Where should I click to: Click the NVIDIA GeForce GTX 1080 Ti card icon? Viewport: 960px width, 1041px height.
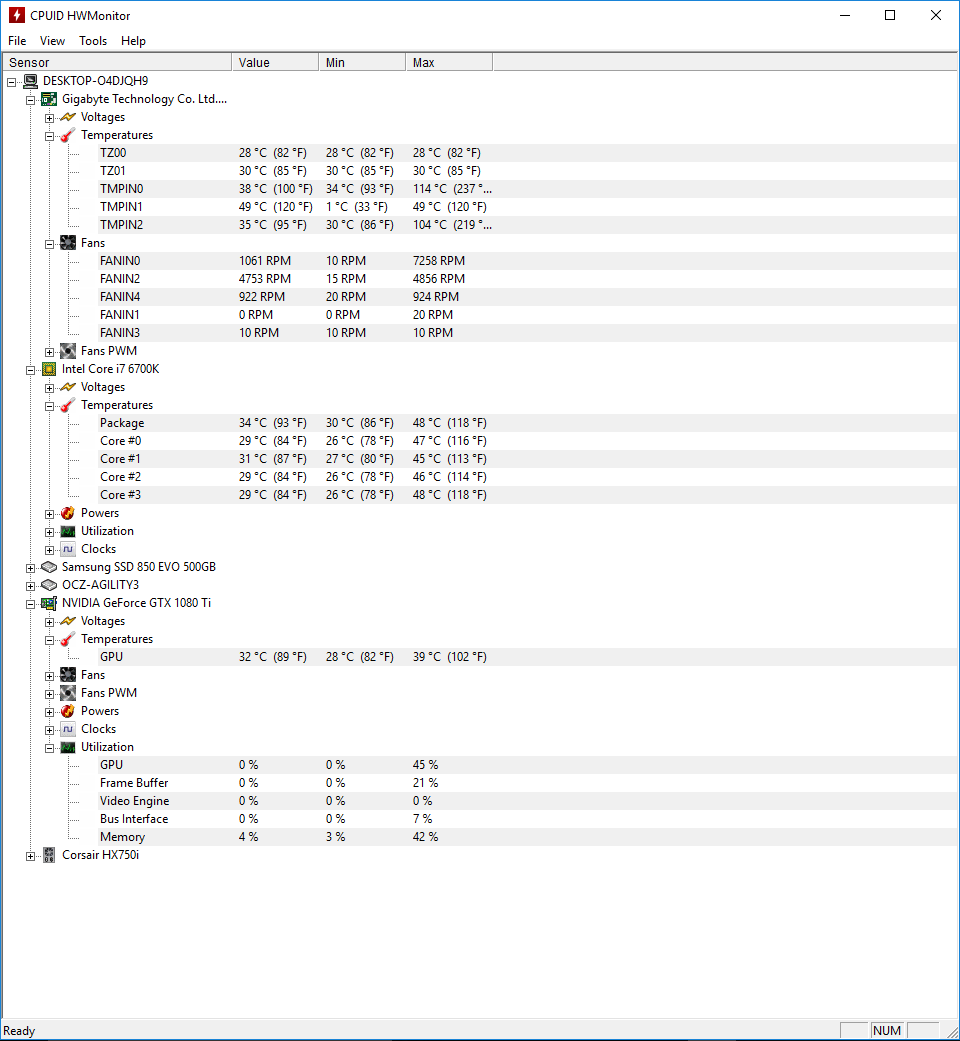[49, 603]
